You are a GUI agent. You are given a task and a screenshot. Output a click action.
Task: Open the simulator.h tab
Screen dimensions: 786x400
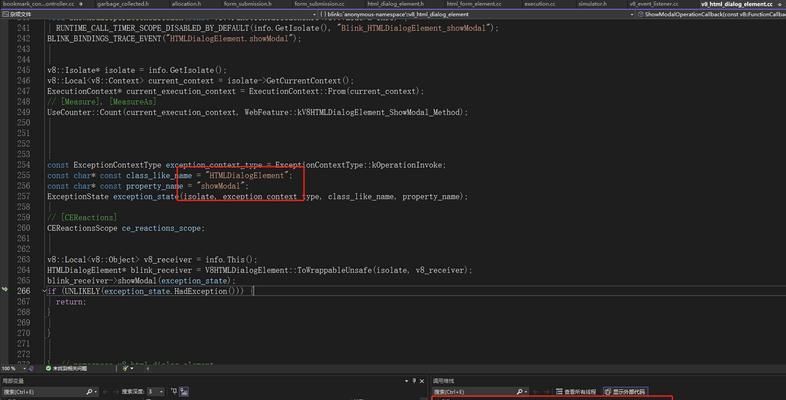[592, 4]
